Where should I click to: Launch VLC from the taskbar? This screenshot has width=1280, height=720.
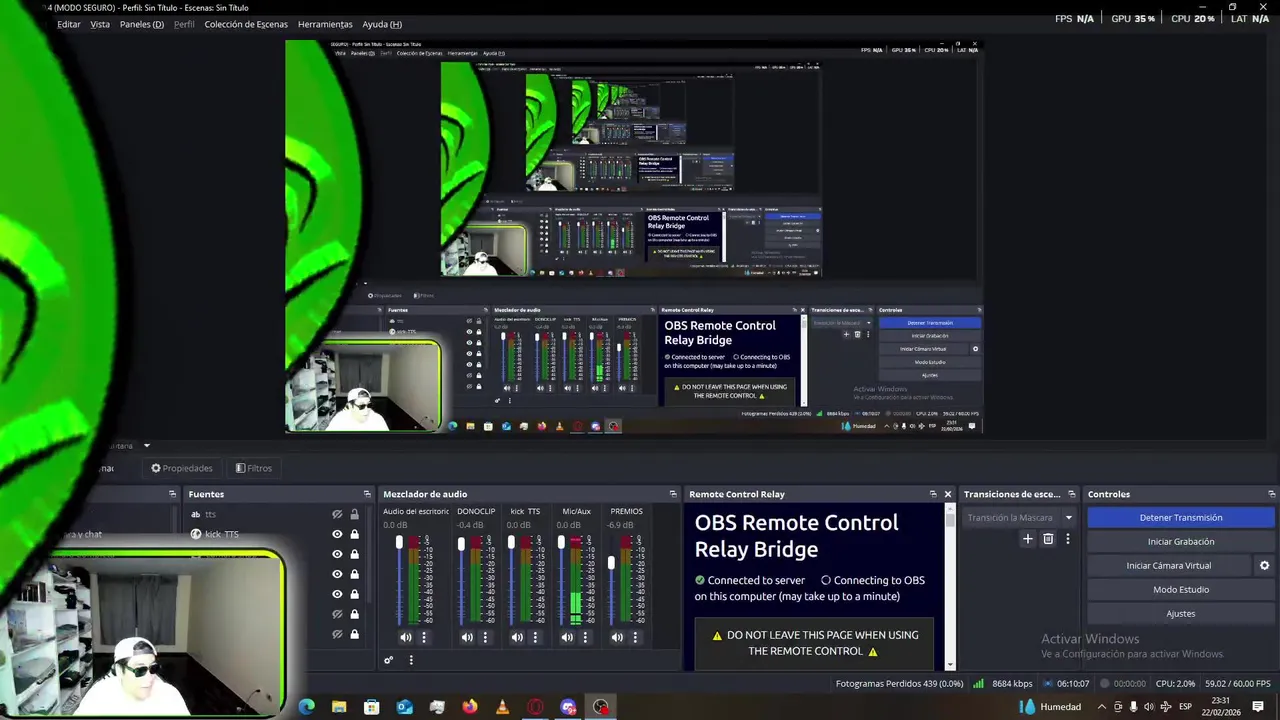(502, 707)
